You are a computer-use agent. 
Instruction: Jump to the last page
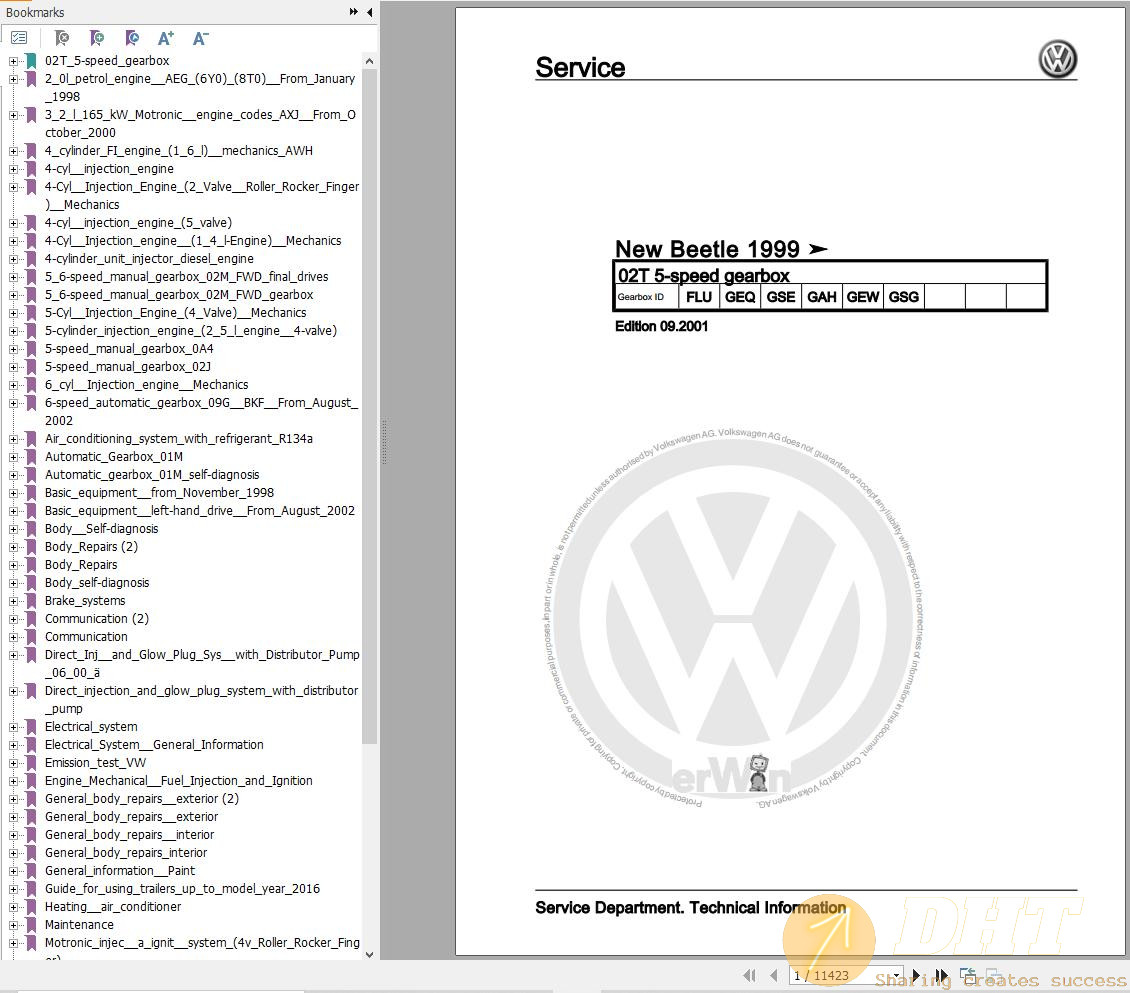(941, 975)
